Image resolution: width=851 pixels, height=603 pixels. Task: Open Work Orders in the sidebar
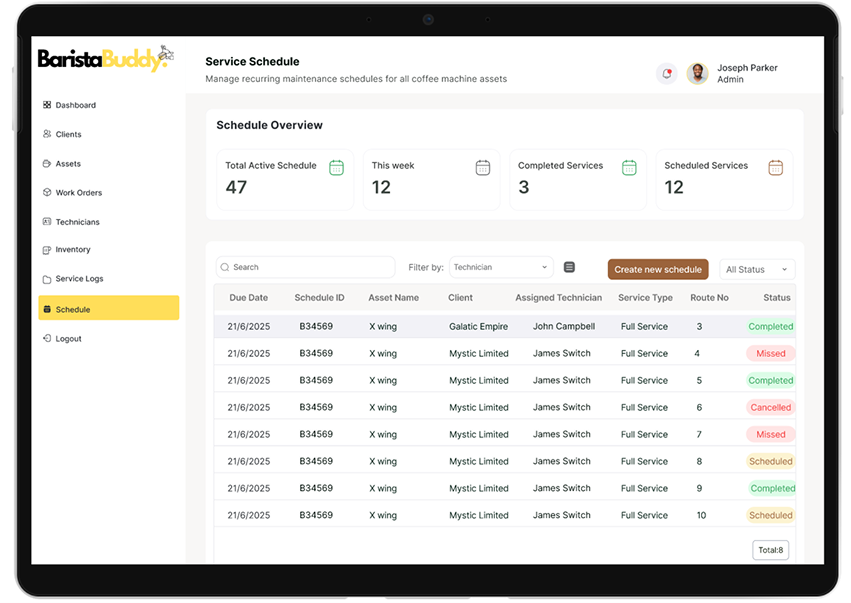pos(78,193)
